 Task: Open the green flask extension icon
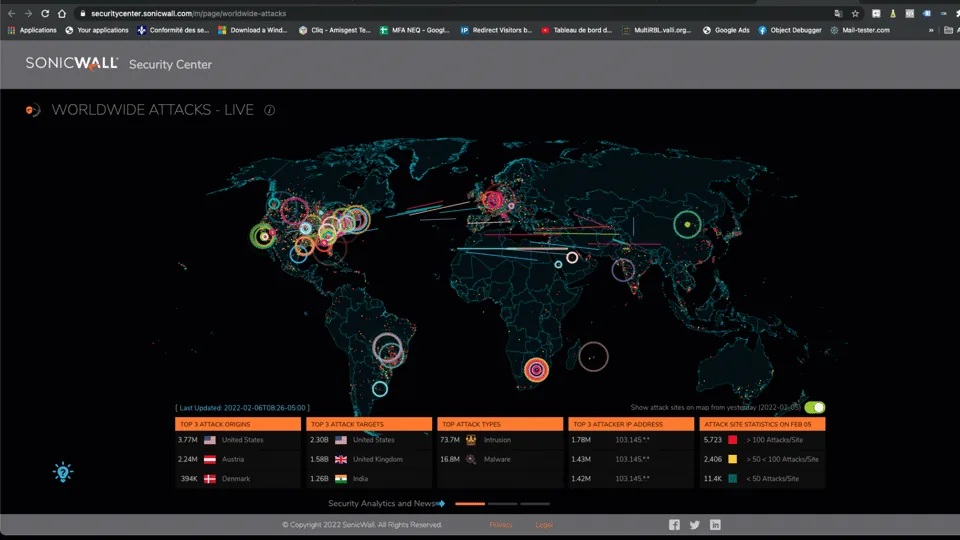[x=893, y=13]
